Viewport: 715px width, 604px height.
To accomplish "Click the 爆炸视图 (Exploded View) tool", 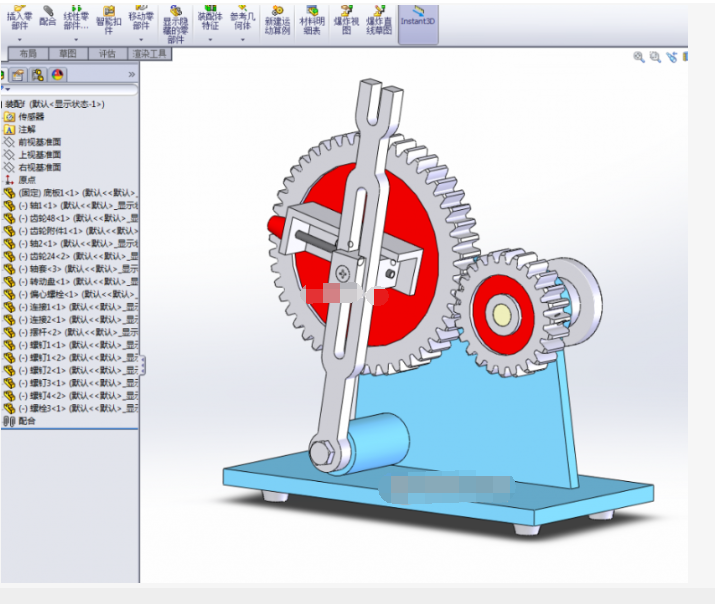I will (347, 21).
